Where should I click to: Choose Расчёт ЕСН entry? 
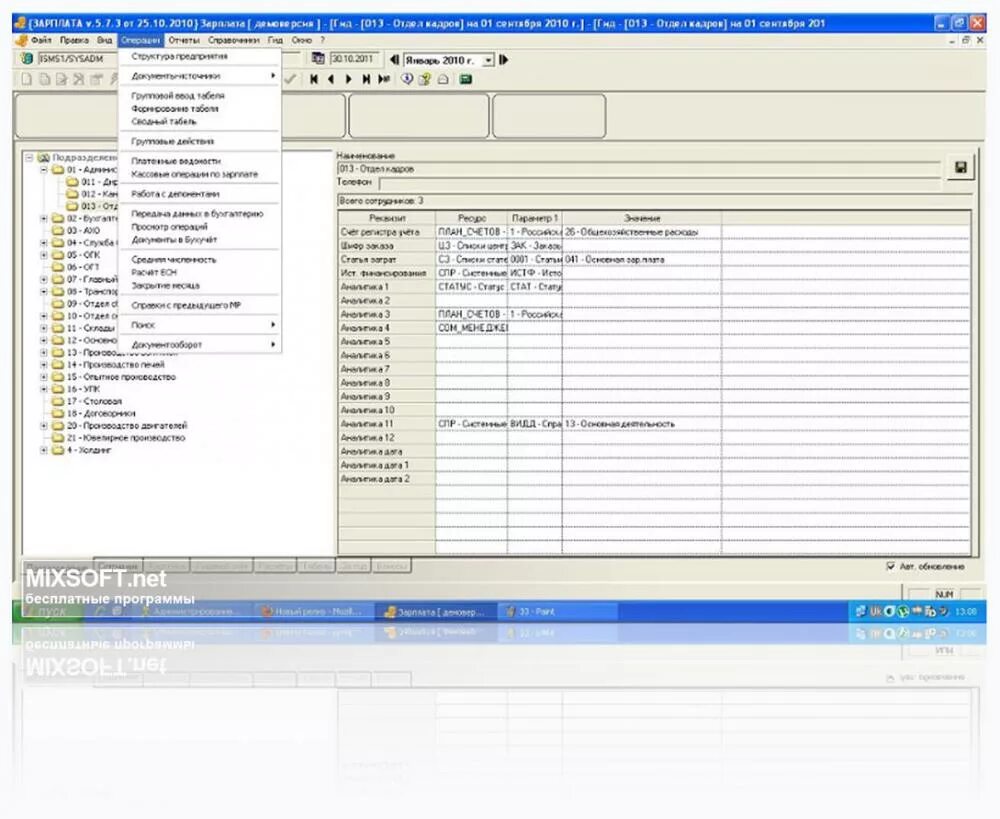[199, 272]
